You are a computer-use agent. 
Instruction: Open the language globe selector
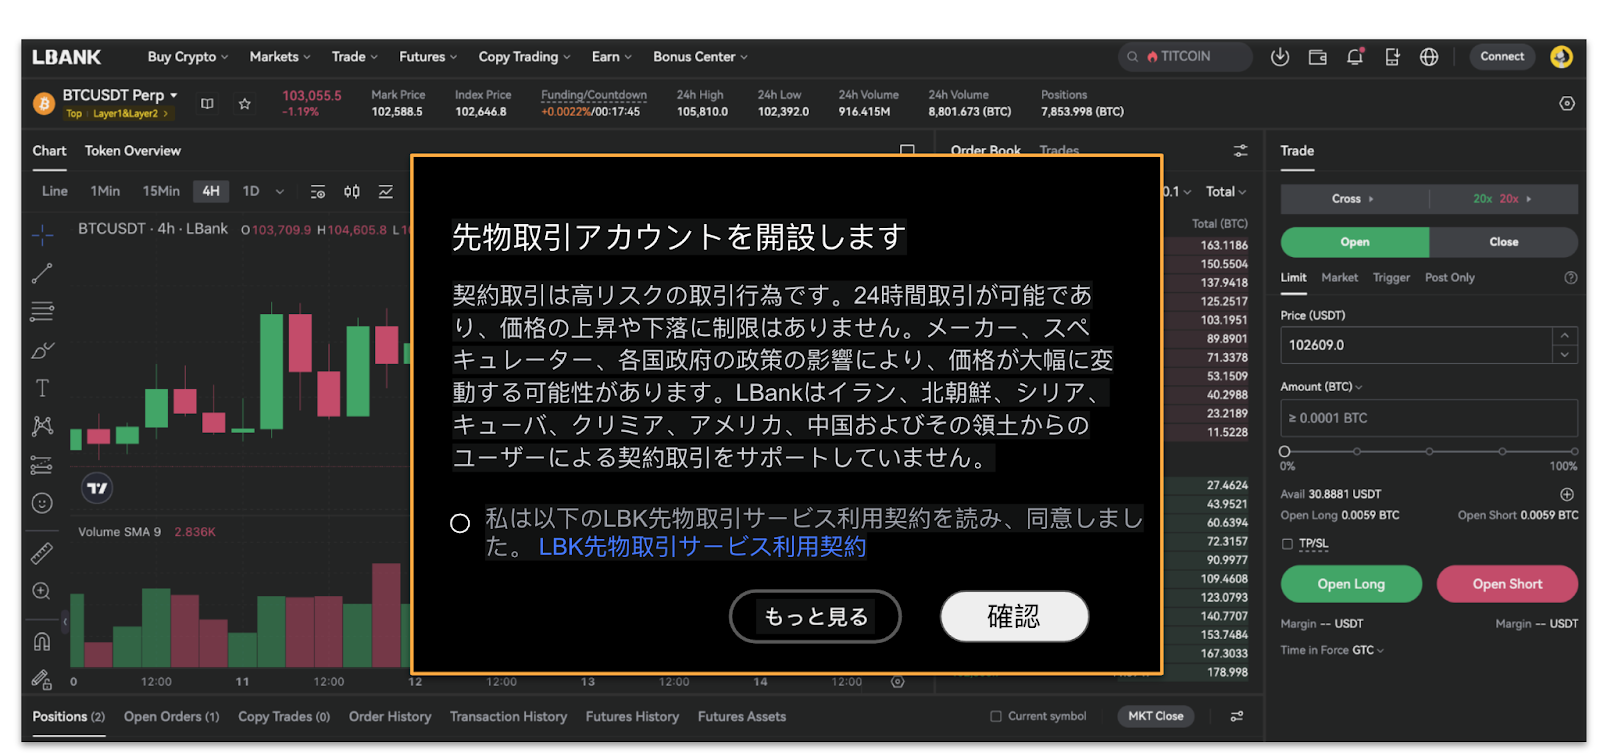(1429, 57)
